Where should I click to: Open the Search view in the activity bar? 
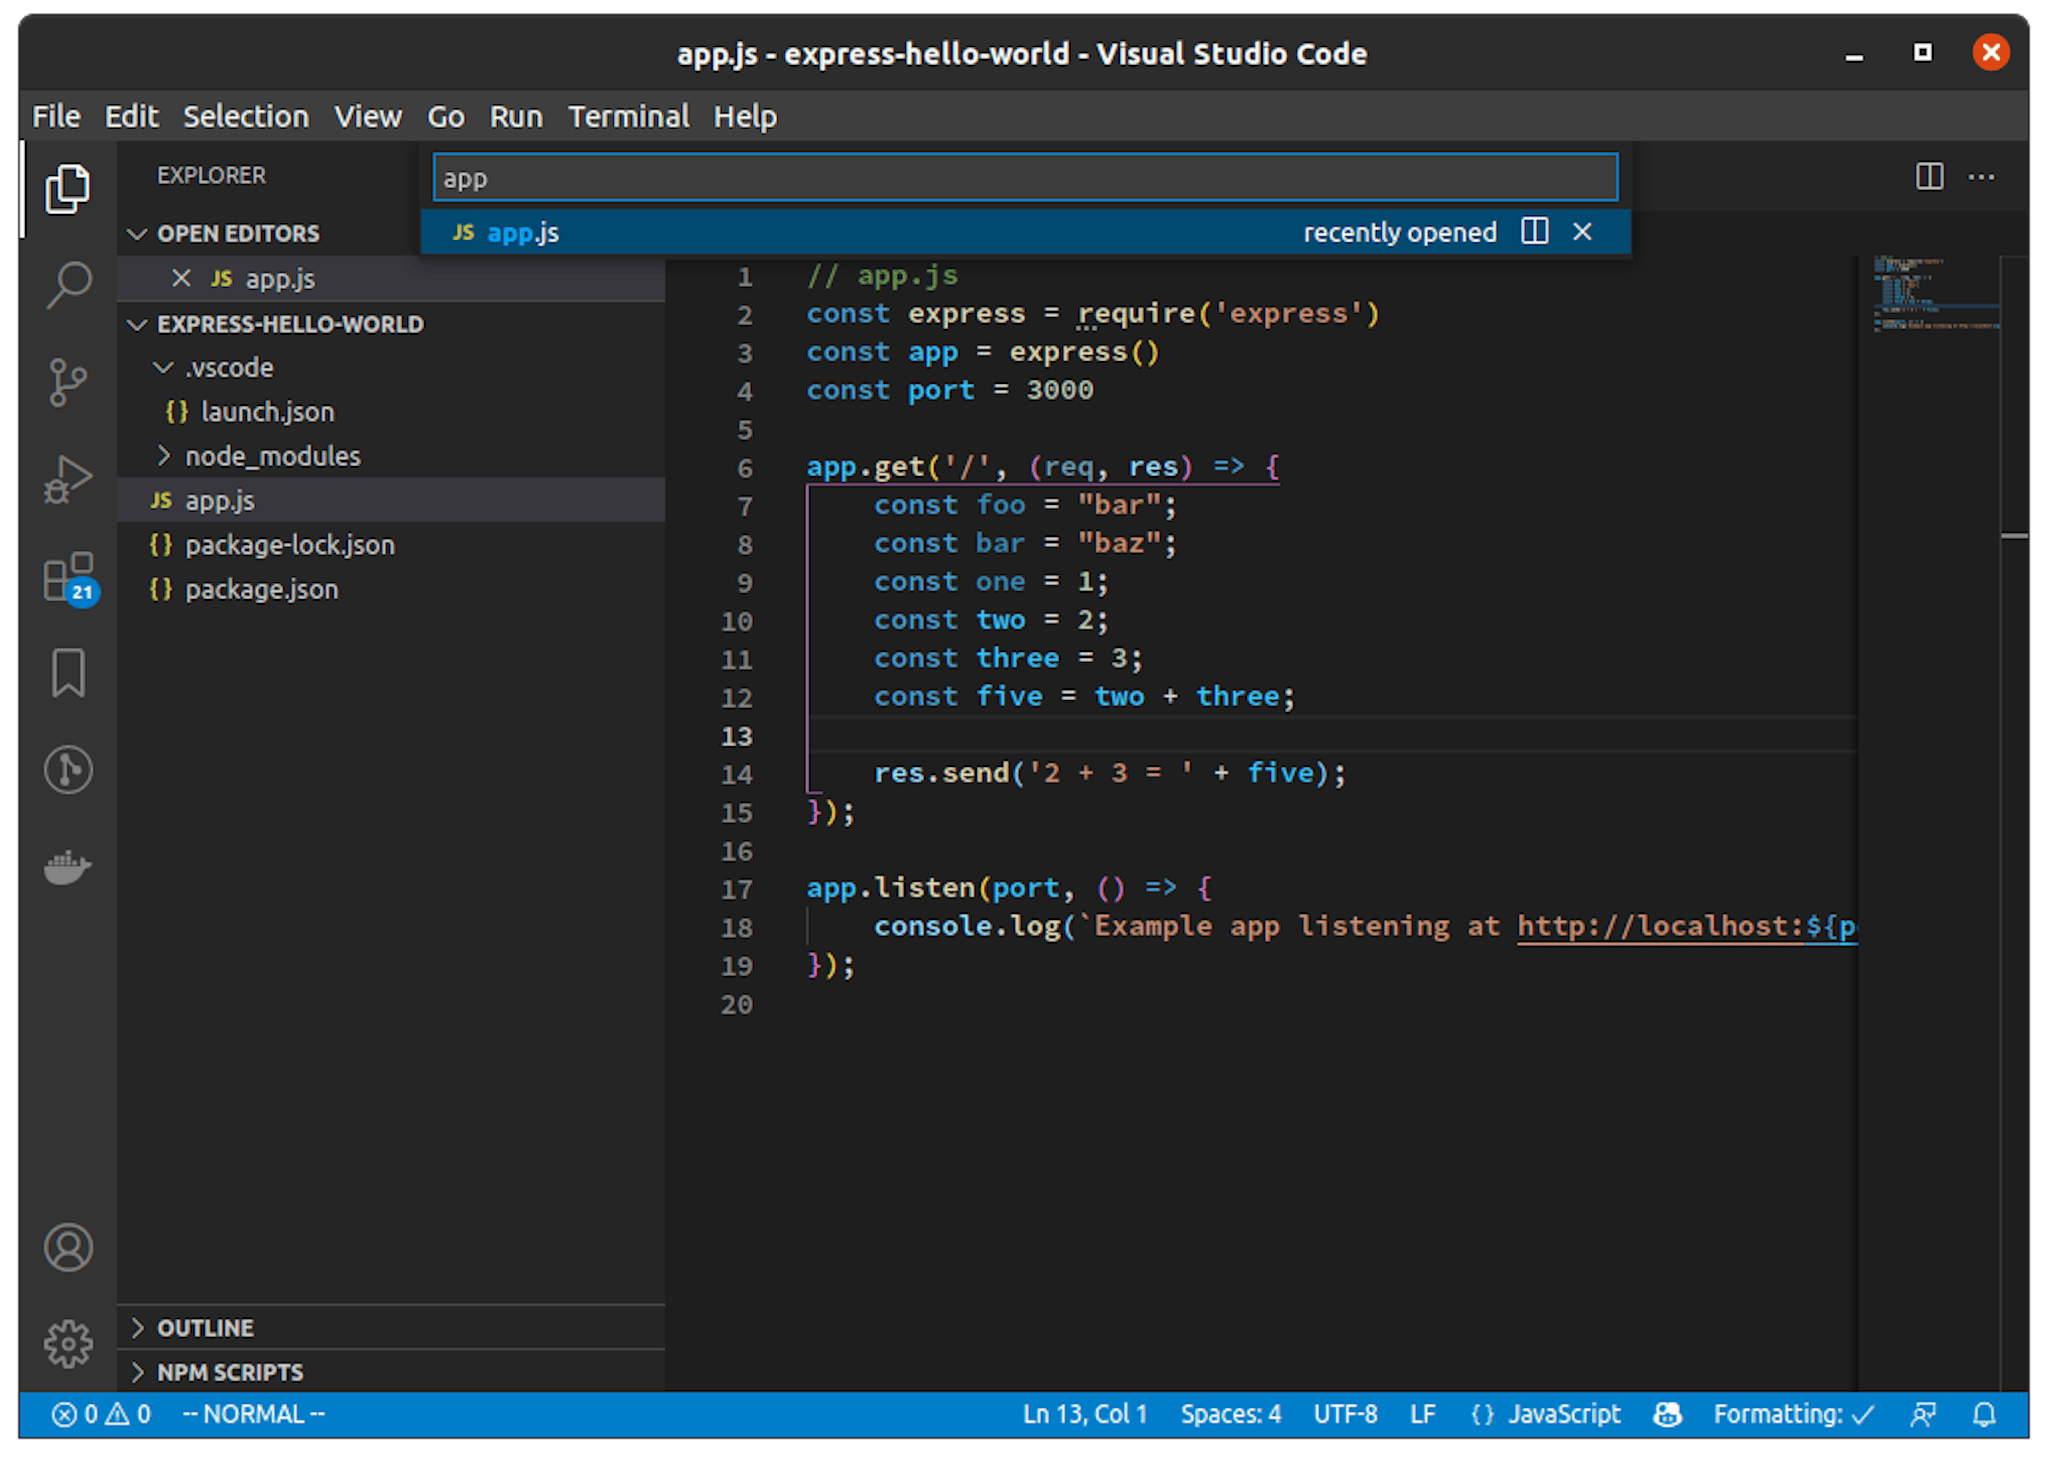pyautogui.click(x=68, y=283)
